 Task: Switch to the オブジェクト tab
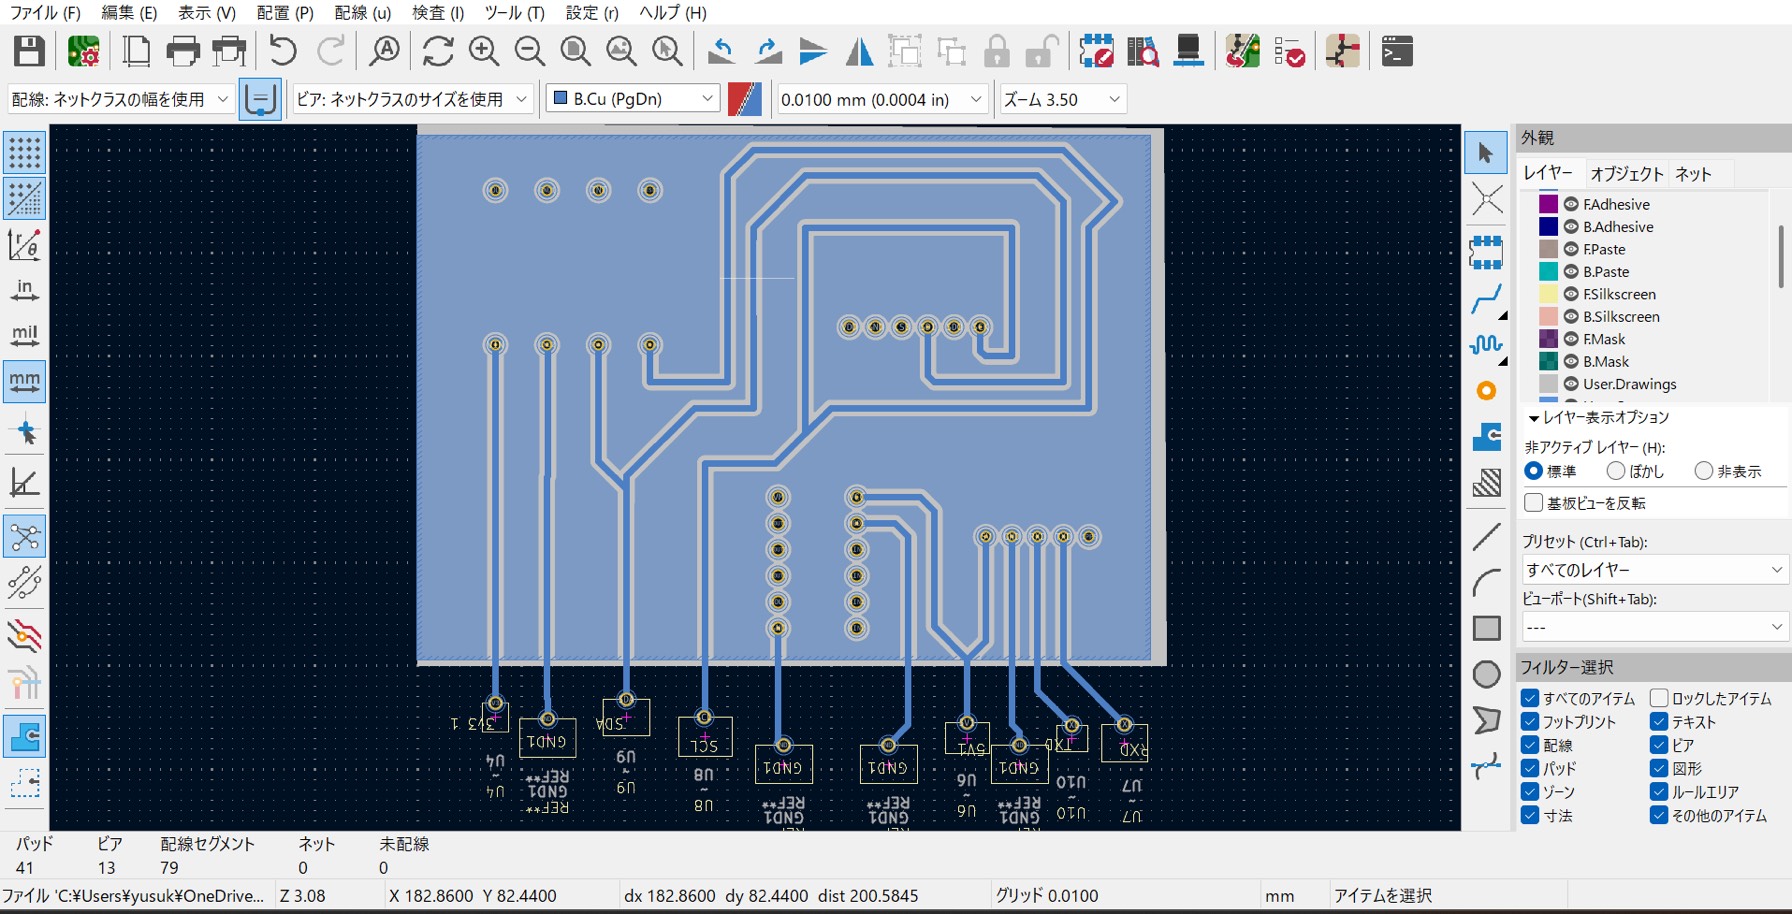click(x=1626, y=174)
